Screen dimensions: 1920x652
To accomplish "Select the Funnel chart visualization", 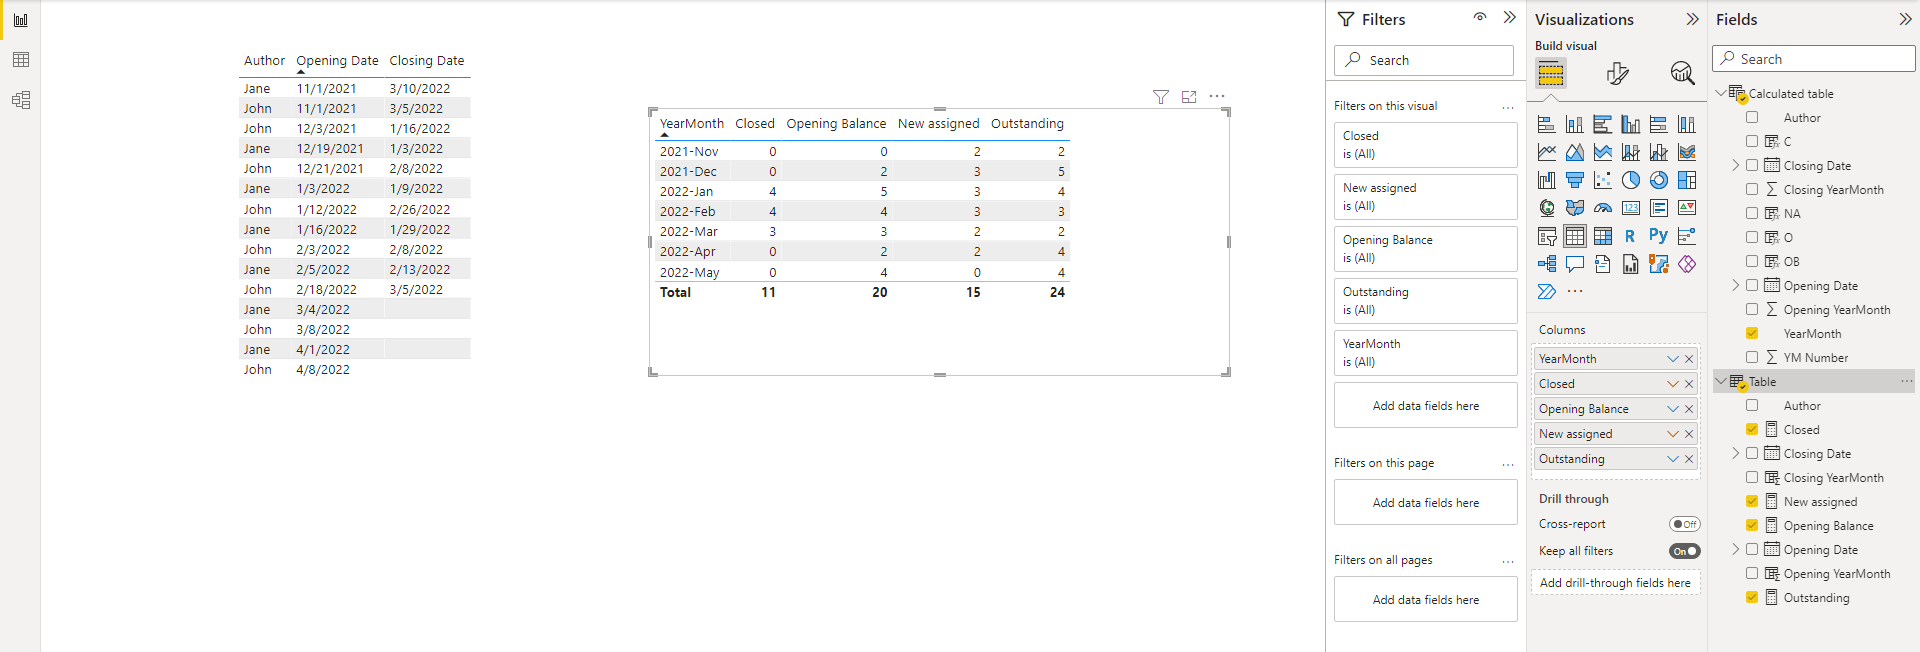I will (x=1575, y=180).
